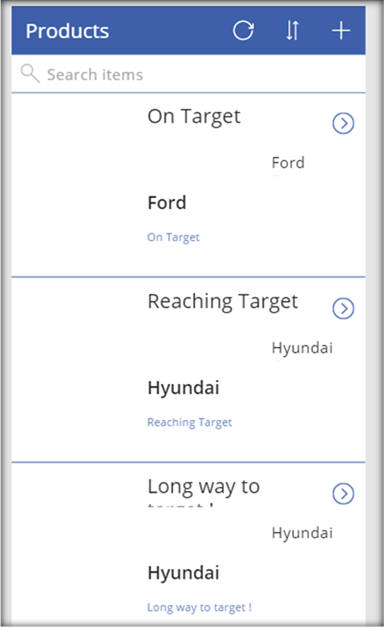Open details arrow for Long way to item
This screenshot has height=627, width=384.
[x=343, y=493]
